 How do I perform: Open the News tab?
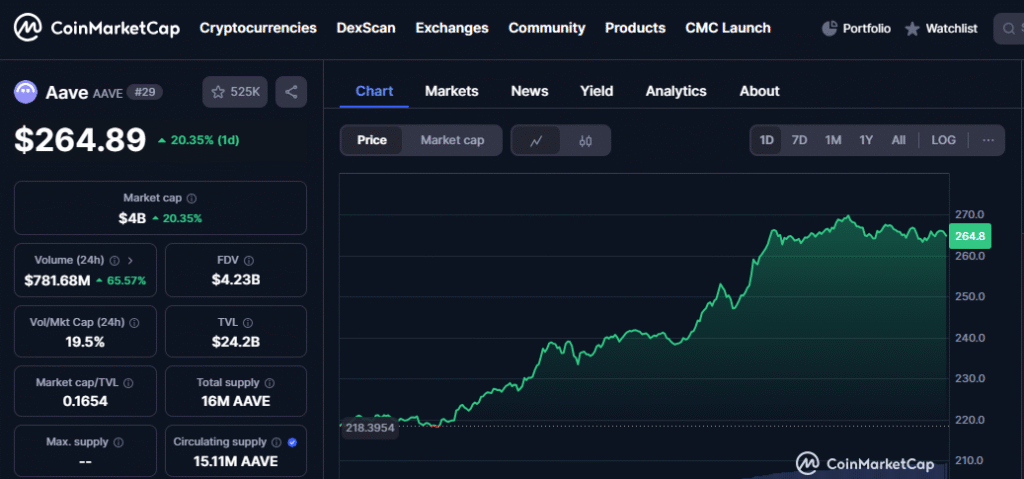pyautogui.click(x=530, y=91)
